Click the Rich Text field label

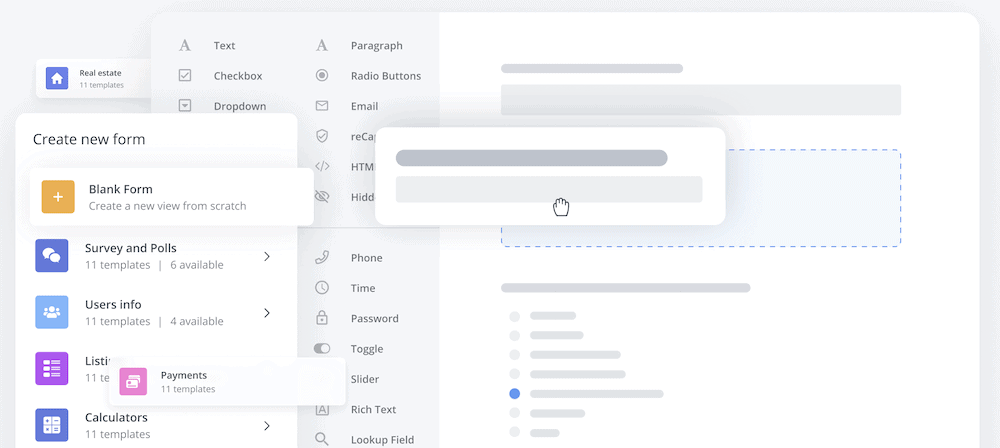coord(373,409)
